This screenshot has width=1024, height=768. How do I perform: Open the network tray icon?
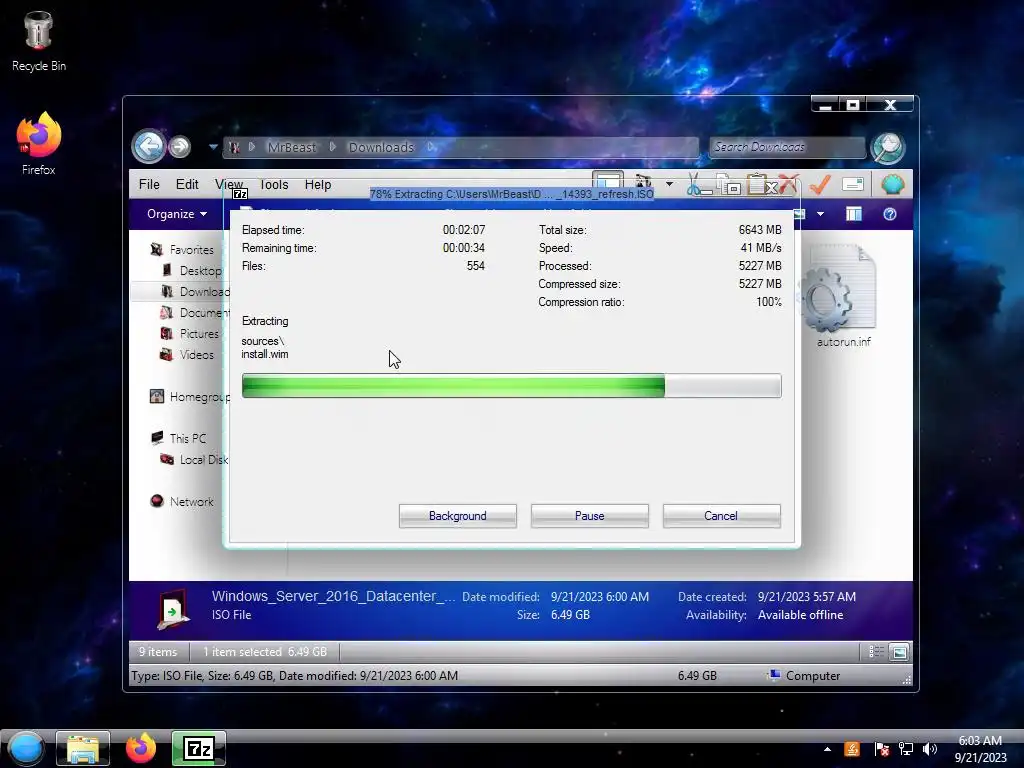pyautogui.click(x=906, y=749)
